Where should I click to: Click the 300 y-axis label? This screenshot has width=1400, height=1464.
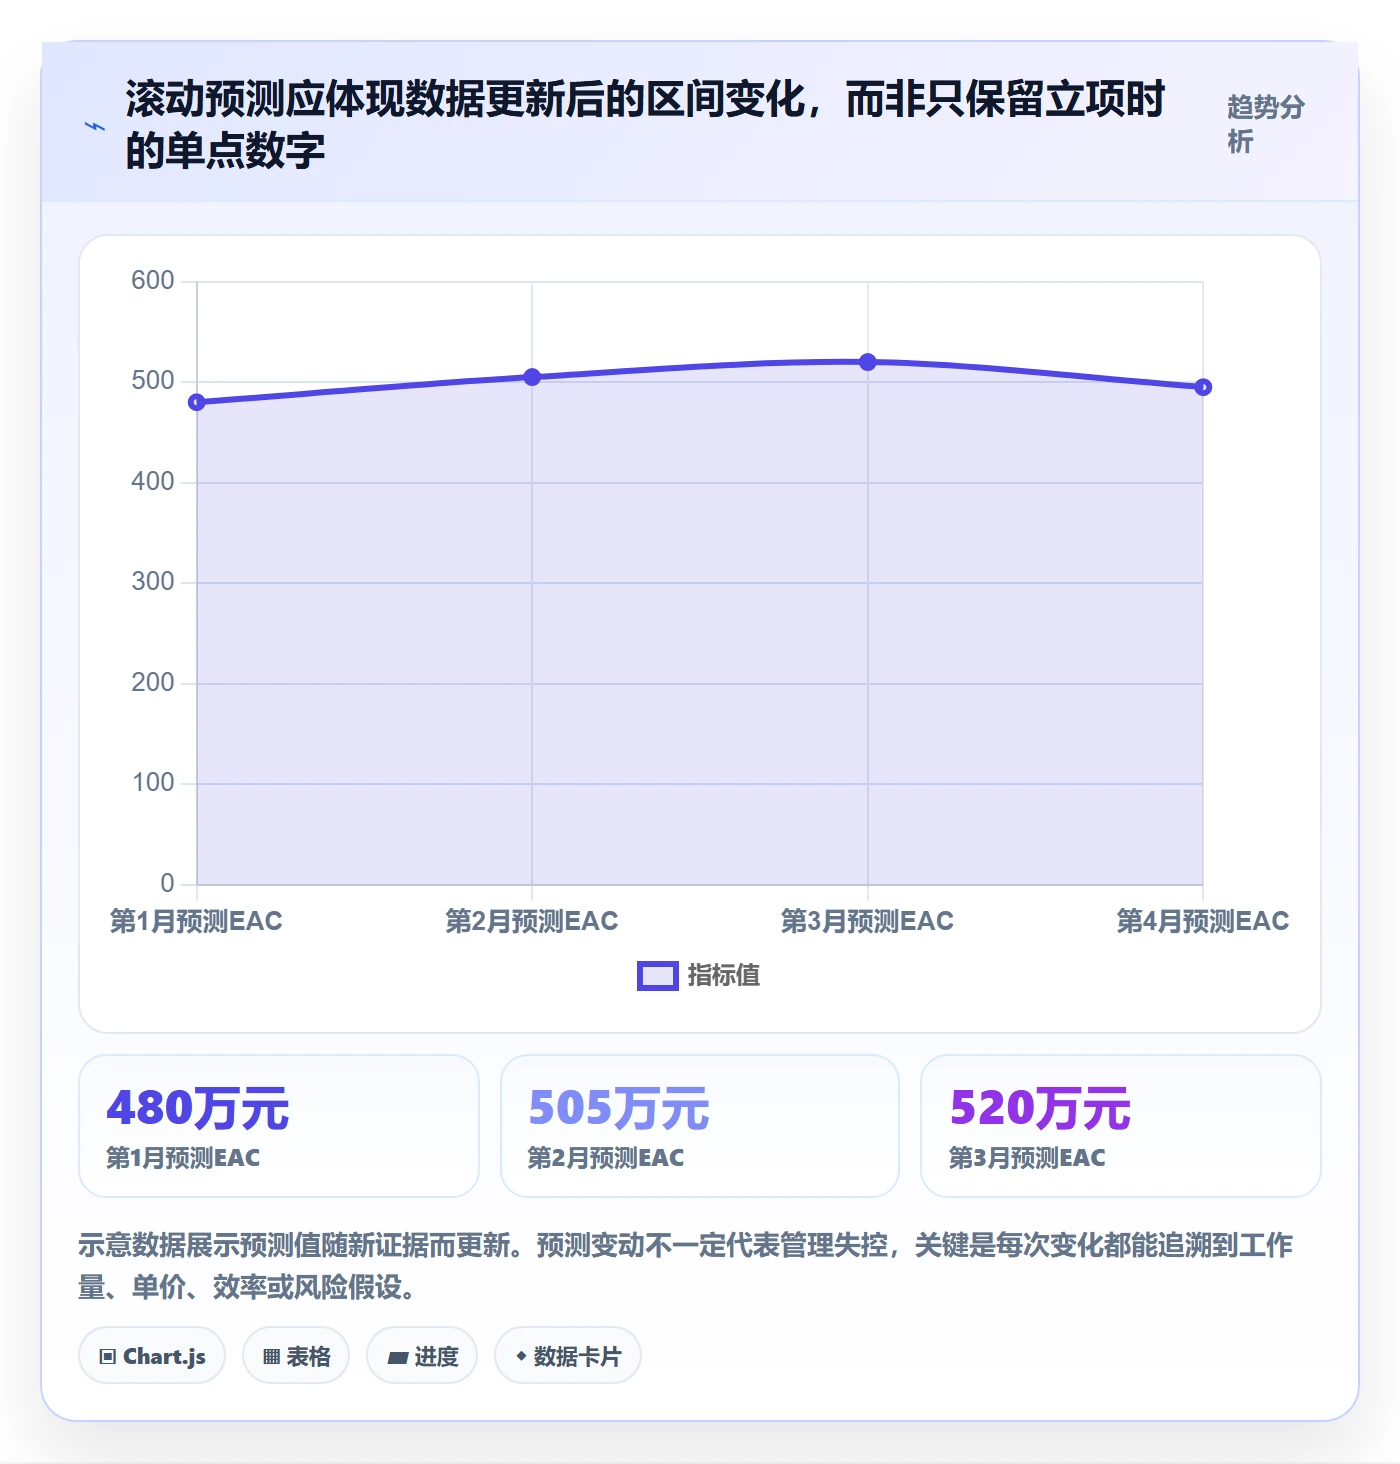pyautogui.click(x=153, y=582)
